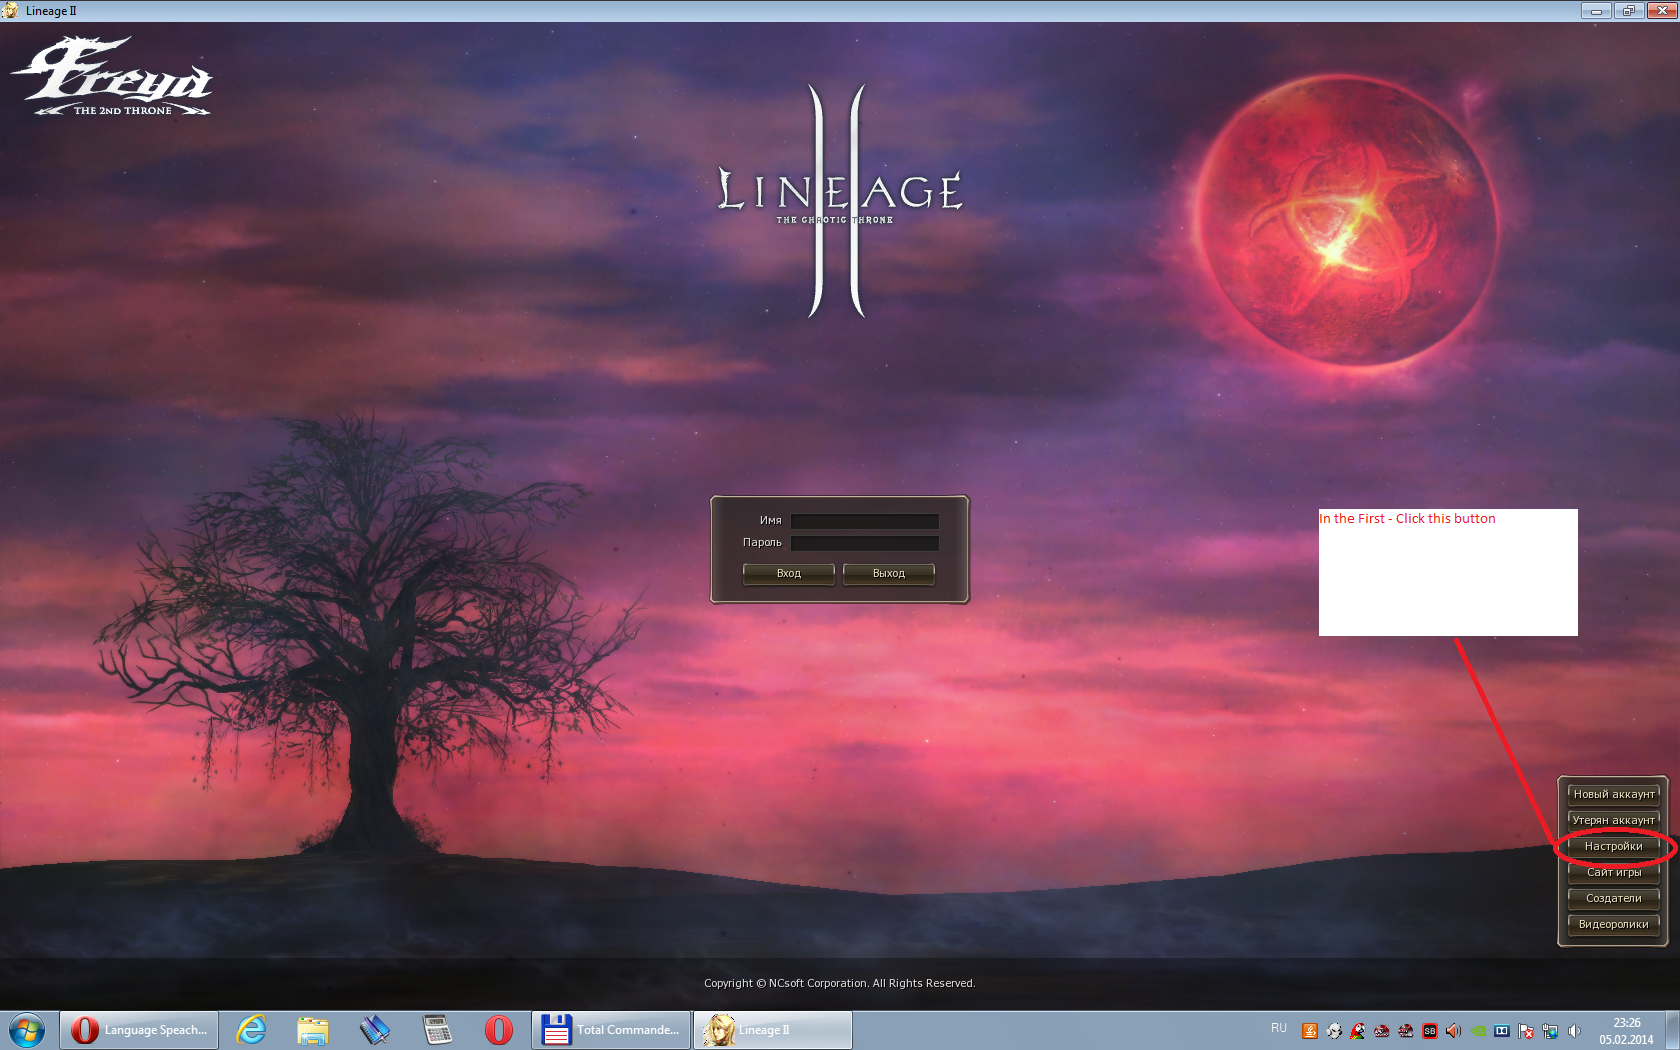Visit Сайт игры game website button
Image resolution: width=1680 pixels, height=1050 pixels.
pyautogui.click(x=1613, y=872)
